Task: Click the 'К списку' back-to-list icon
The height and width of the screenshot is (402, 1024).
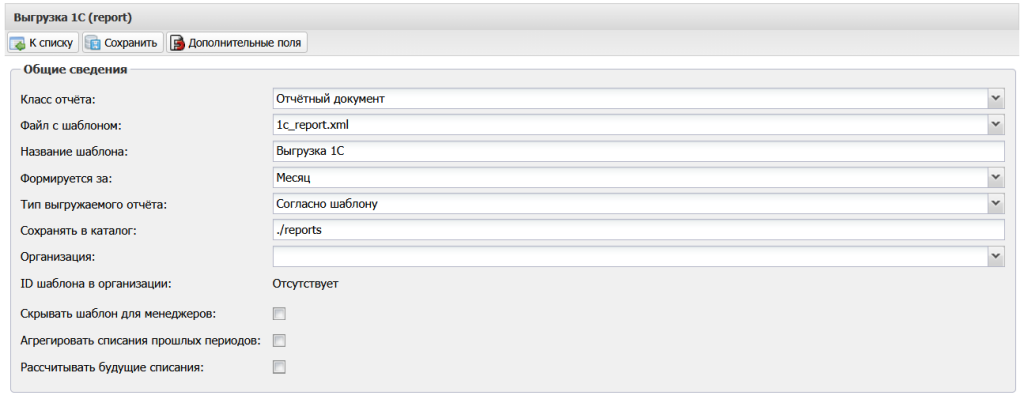Action: (x=17, y=43)
